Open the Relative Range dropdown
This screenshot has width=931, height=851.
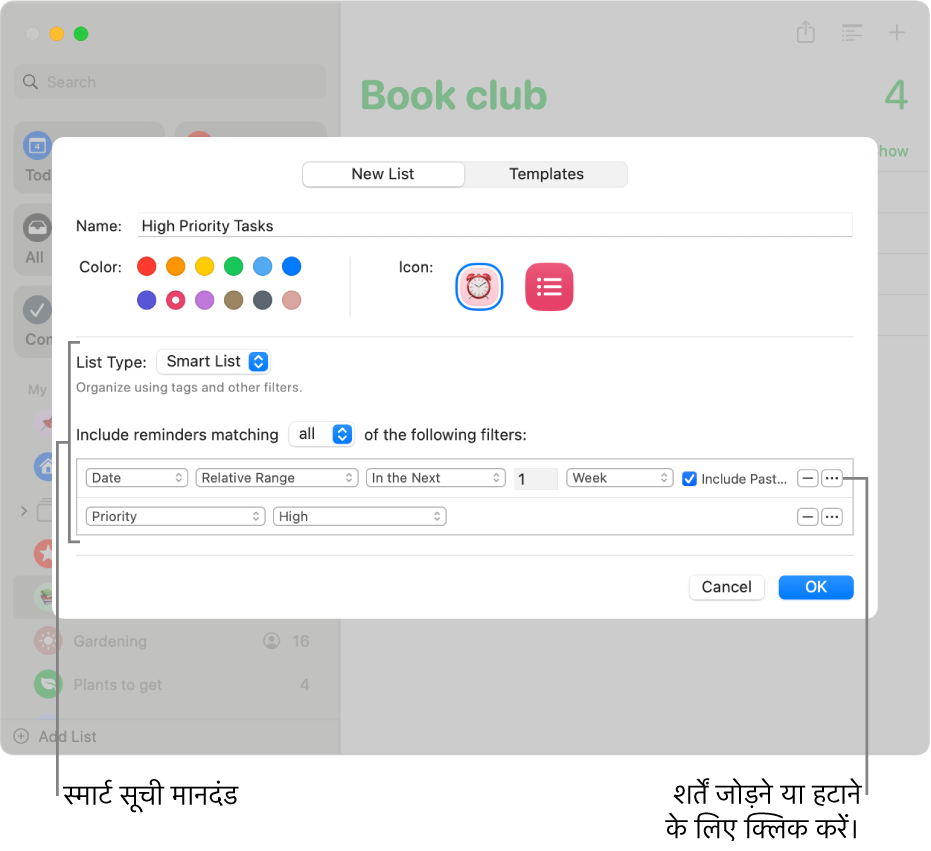coord(277,478)
